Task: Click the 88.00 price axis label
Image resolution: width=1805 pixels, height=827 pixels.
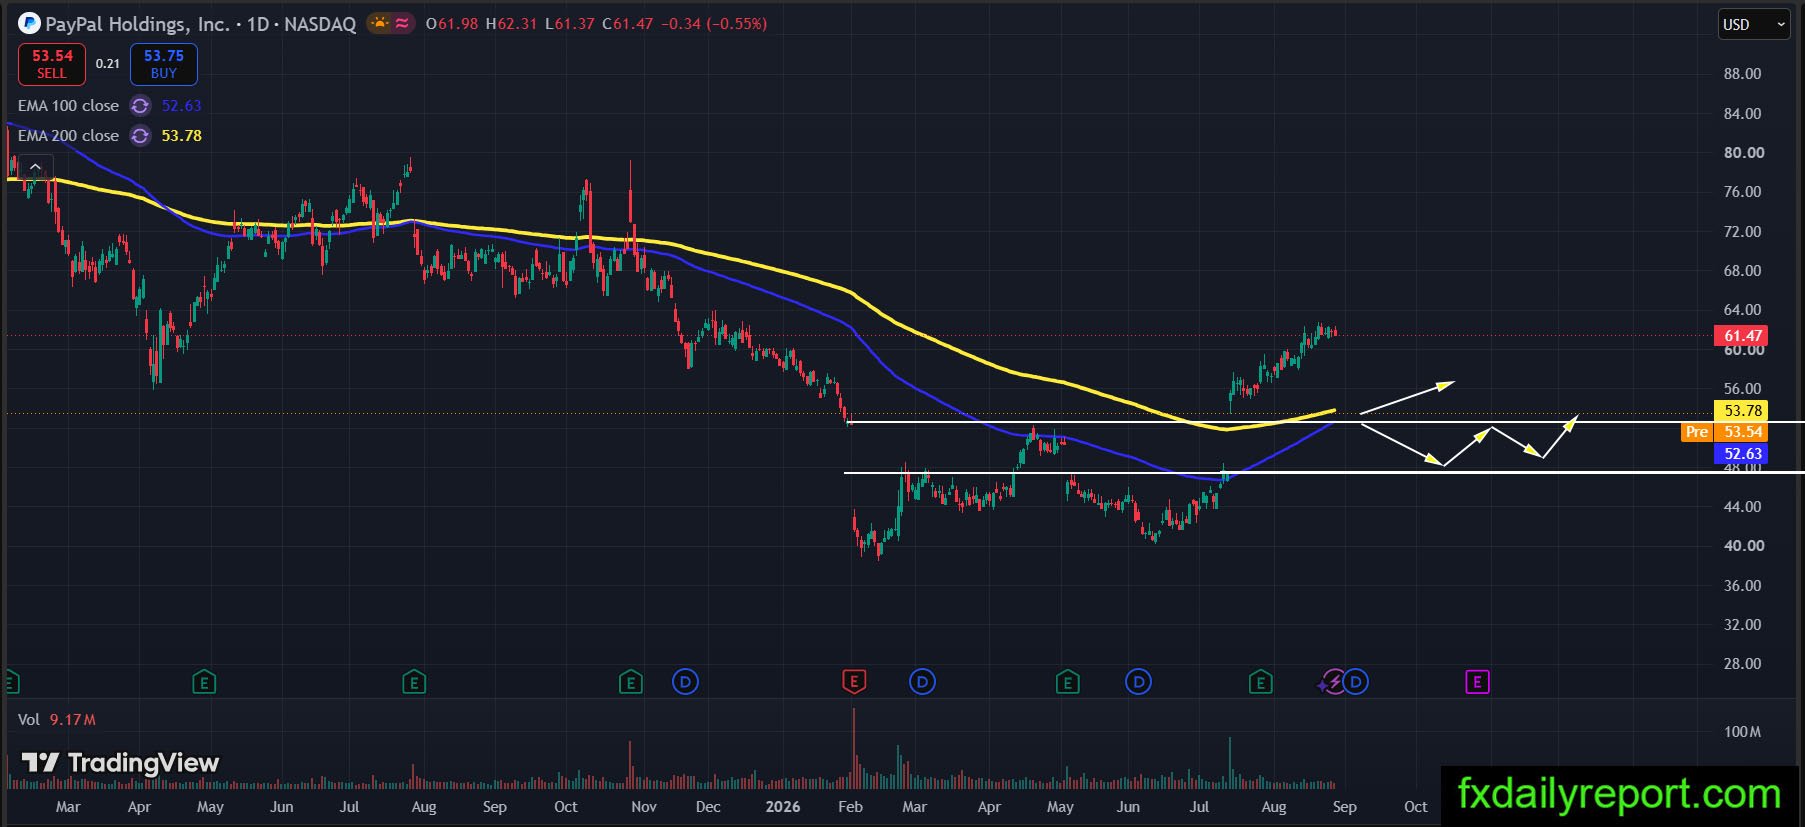Action: 1742,74
